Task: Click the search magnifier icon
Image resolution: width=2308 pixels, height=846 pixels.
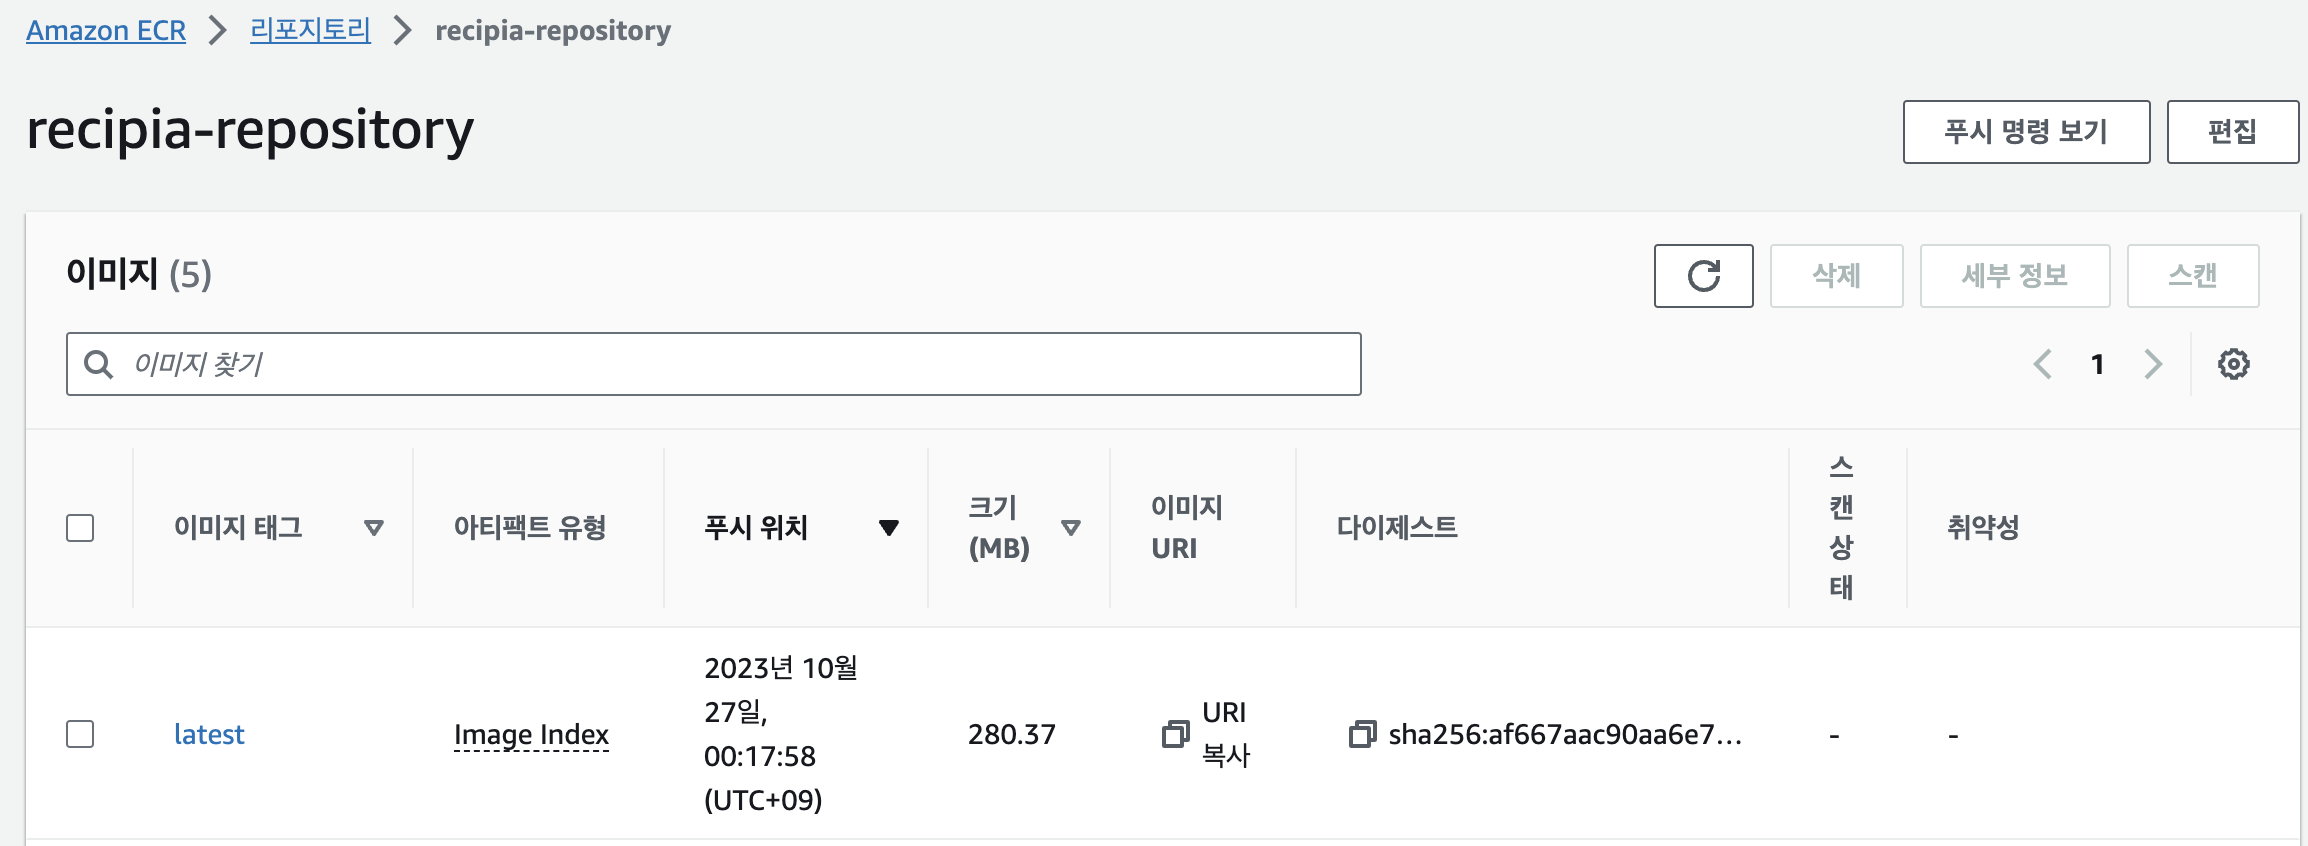Action: (100, 363)
